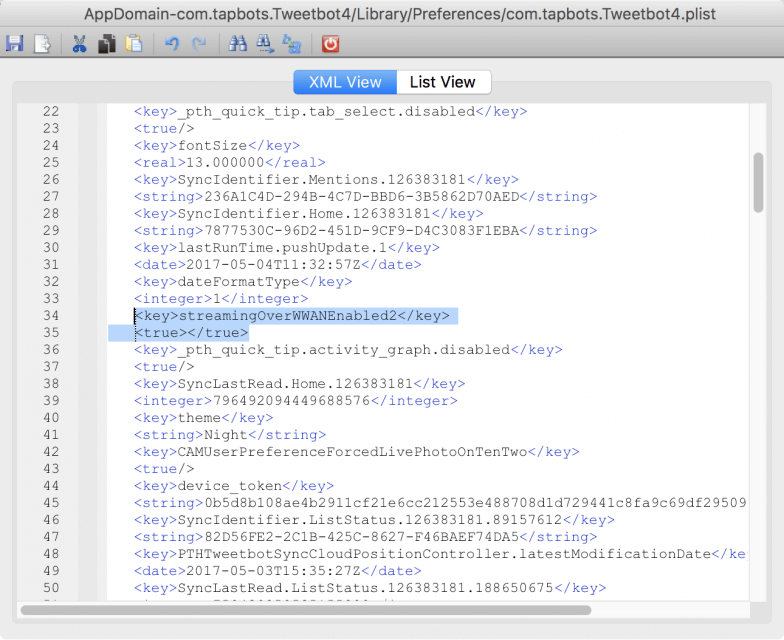Click the theme key line

tap(204, 418)
